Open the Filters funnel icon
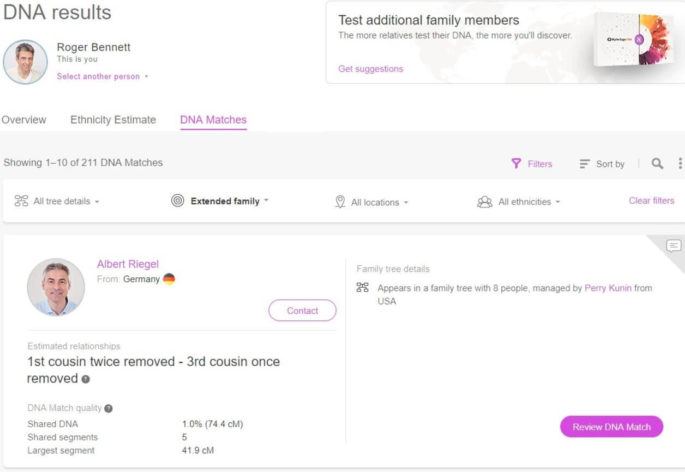Image resolution: width=685 pixels, height=472 pixels. click(516, 163)
